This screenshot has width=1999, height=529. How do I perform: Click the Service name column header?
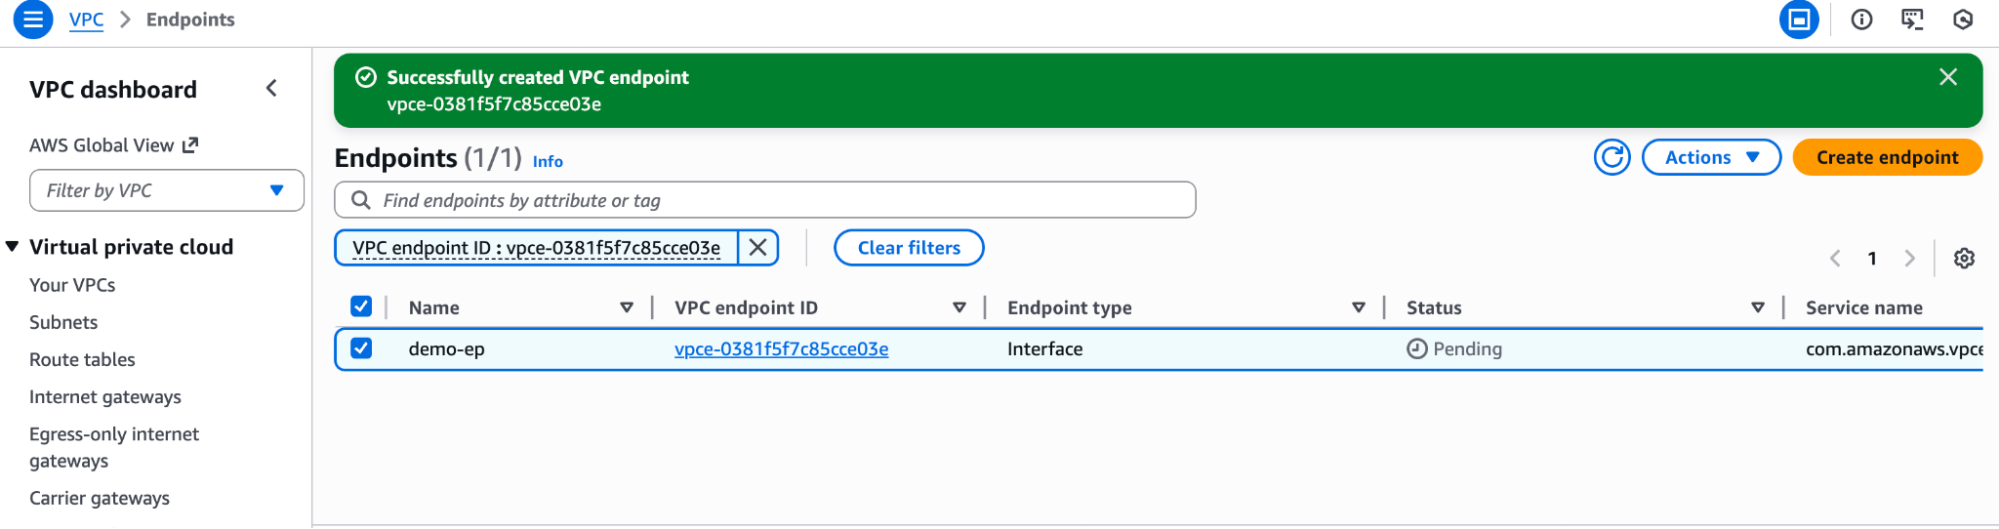point(1864,307)
